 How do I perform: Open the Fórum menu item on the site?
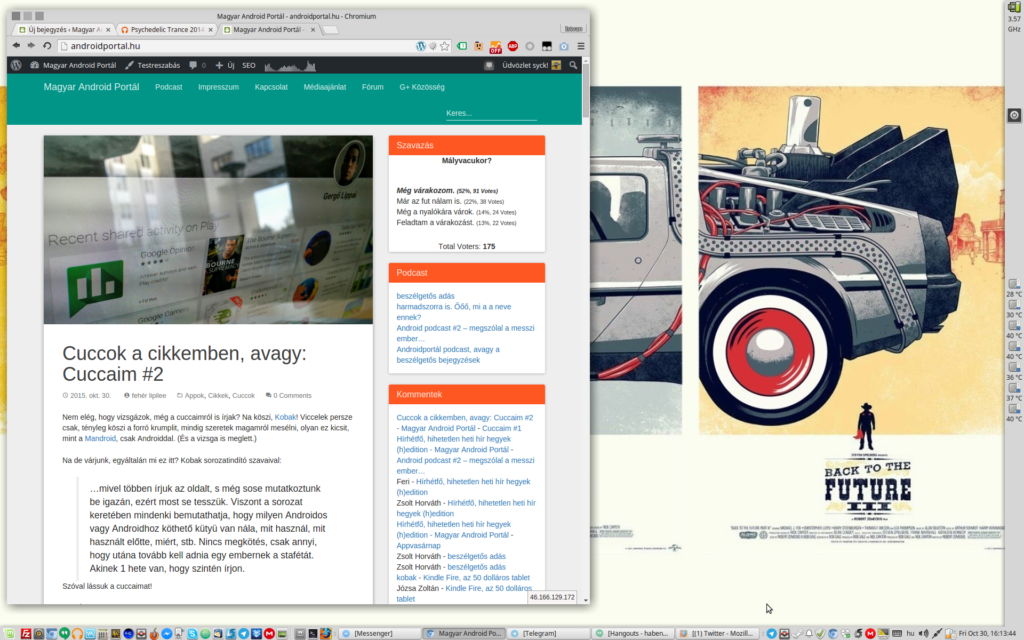tap(372, 87)
